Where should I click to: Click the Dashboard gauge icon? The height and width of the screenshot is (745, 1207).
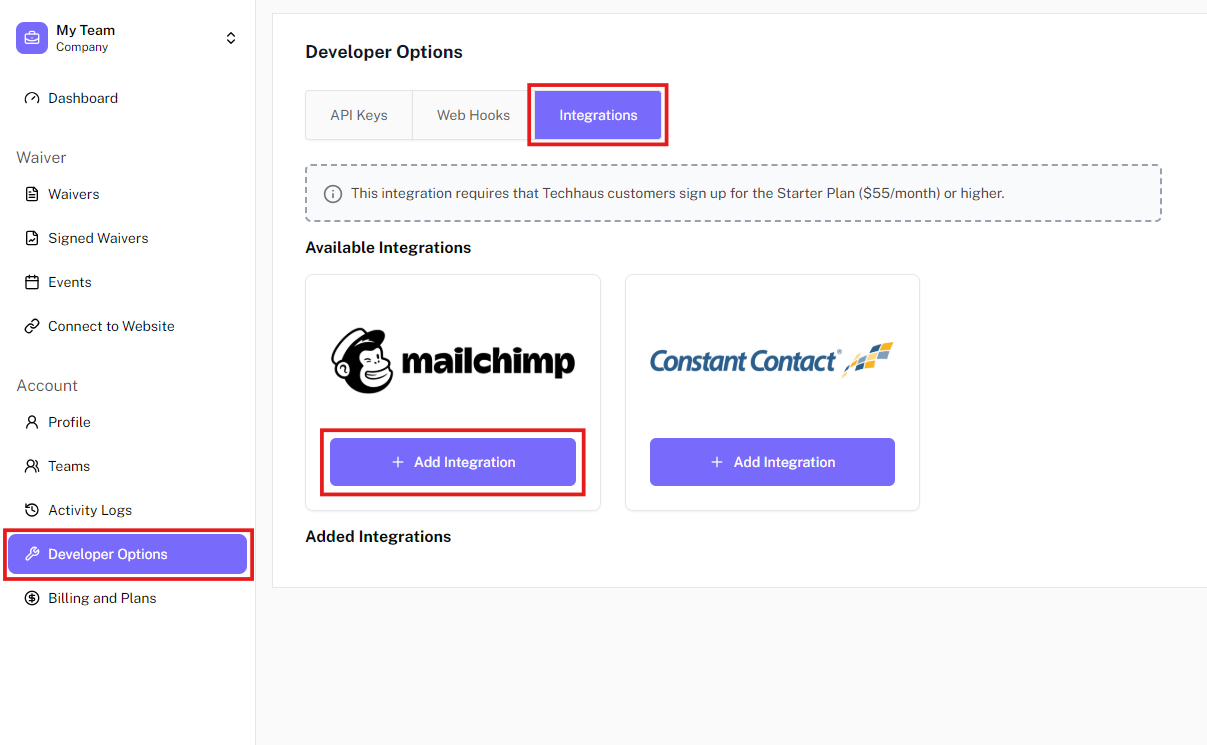pos(32,98)
